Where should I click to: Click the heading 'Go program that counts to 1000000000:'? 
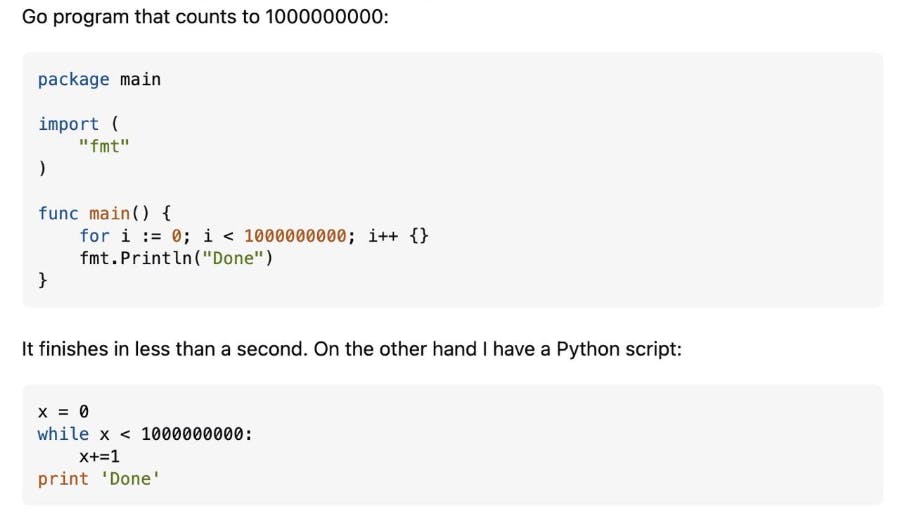205,17
